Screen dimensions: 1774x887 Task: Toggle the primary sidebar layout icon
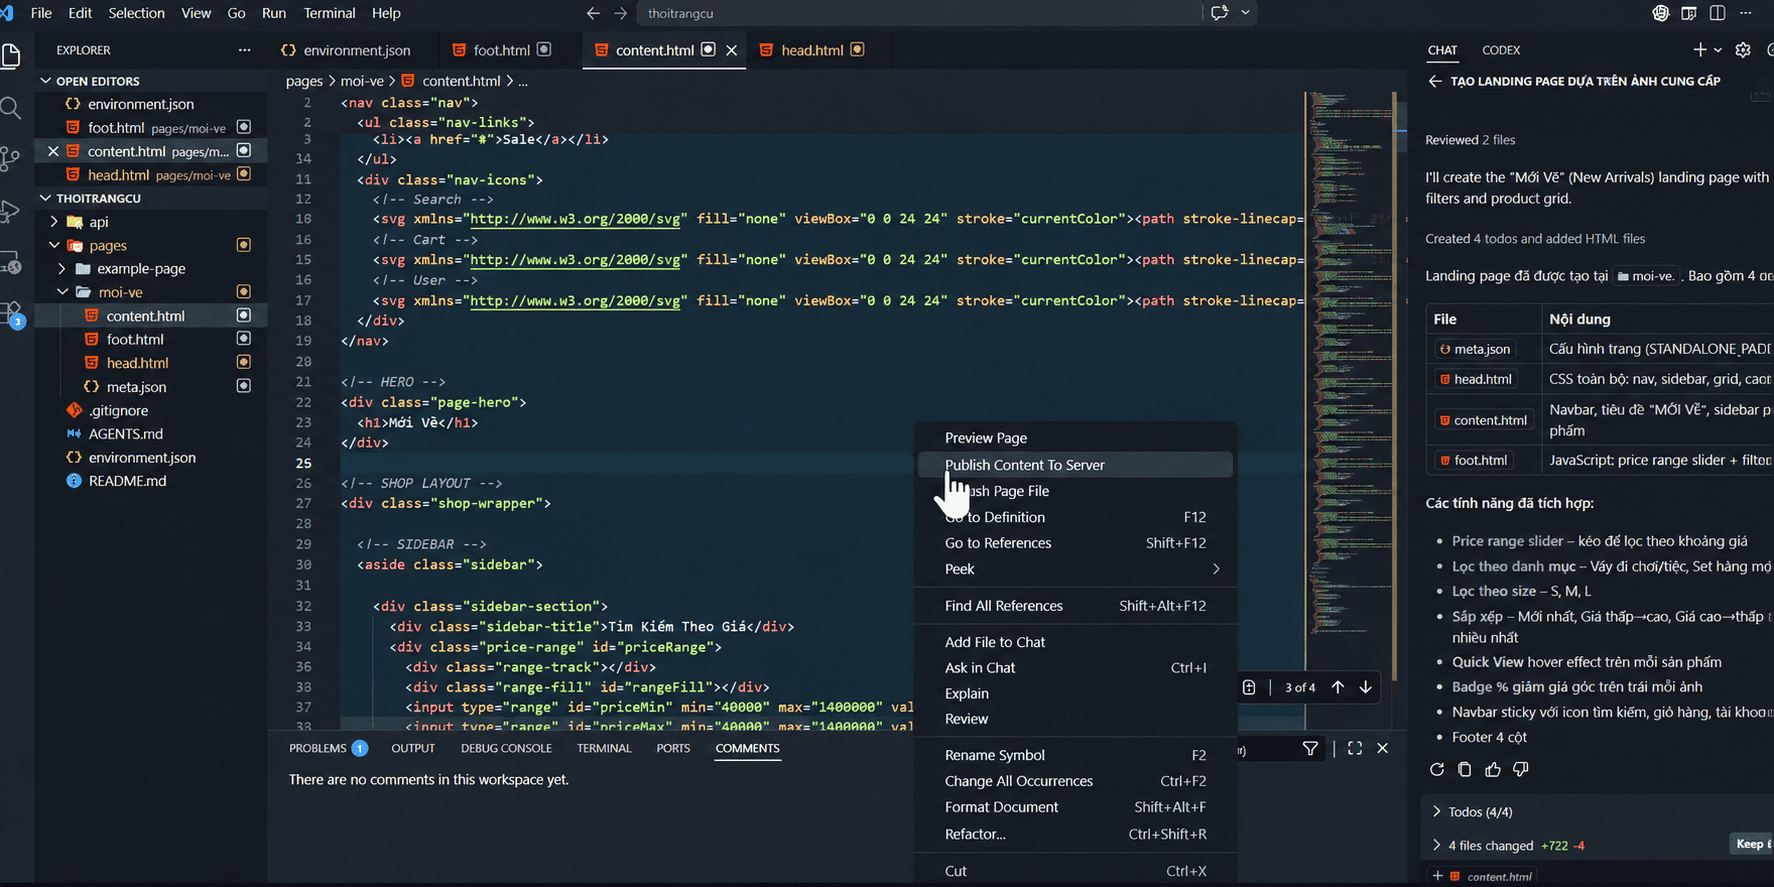coord(1689,13)
